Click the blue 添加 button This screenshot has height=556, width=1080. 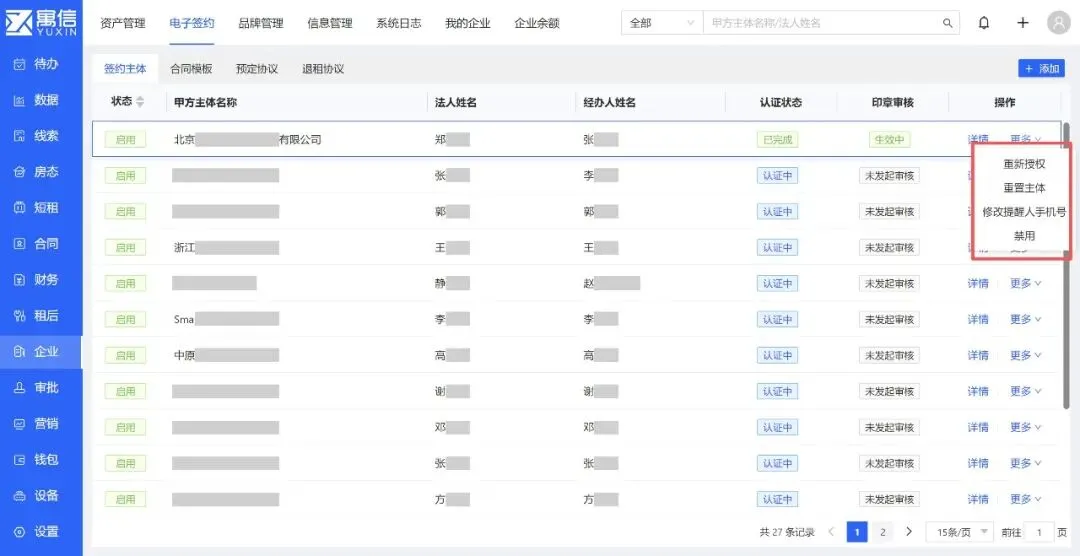pos(1041,68)
